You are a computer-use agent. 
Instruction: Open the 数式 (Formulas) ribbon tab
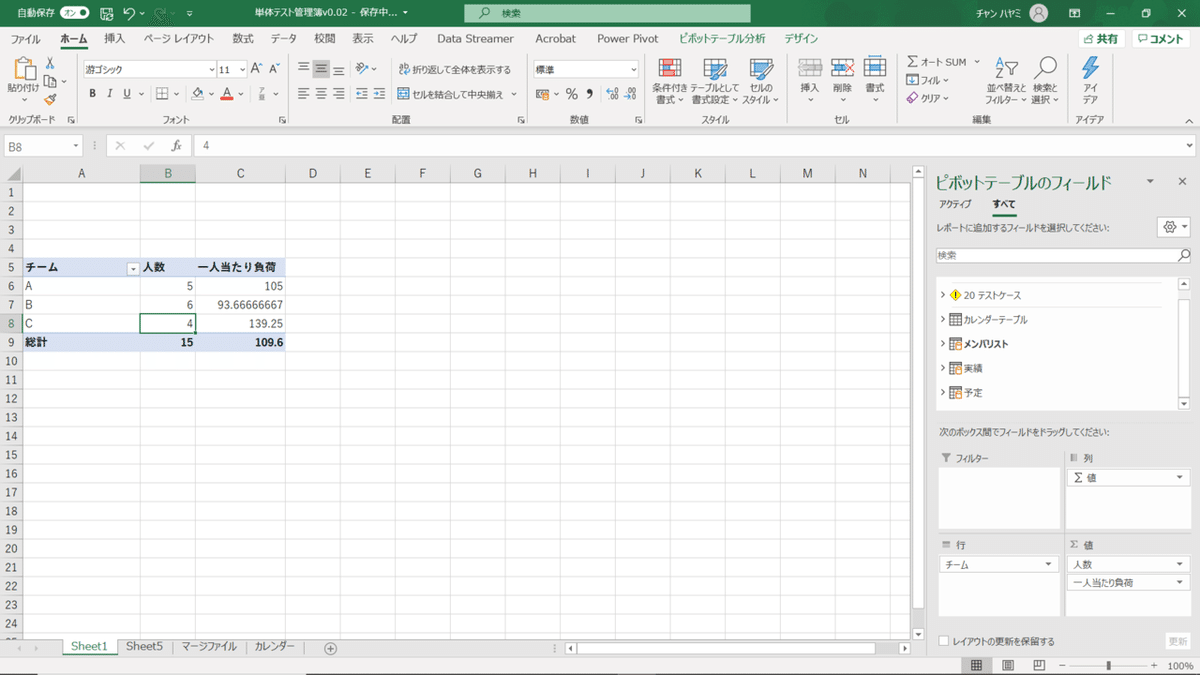click(x=243, y=39)
